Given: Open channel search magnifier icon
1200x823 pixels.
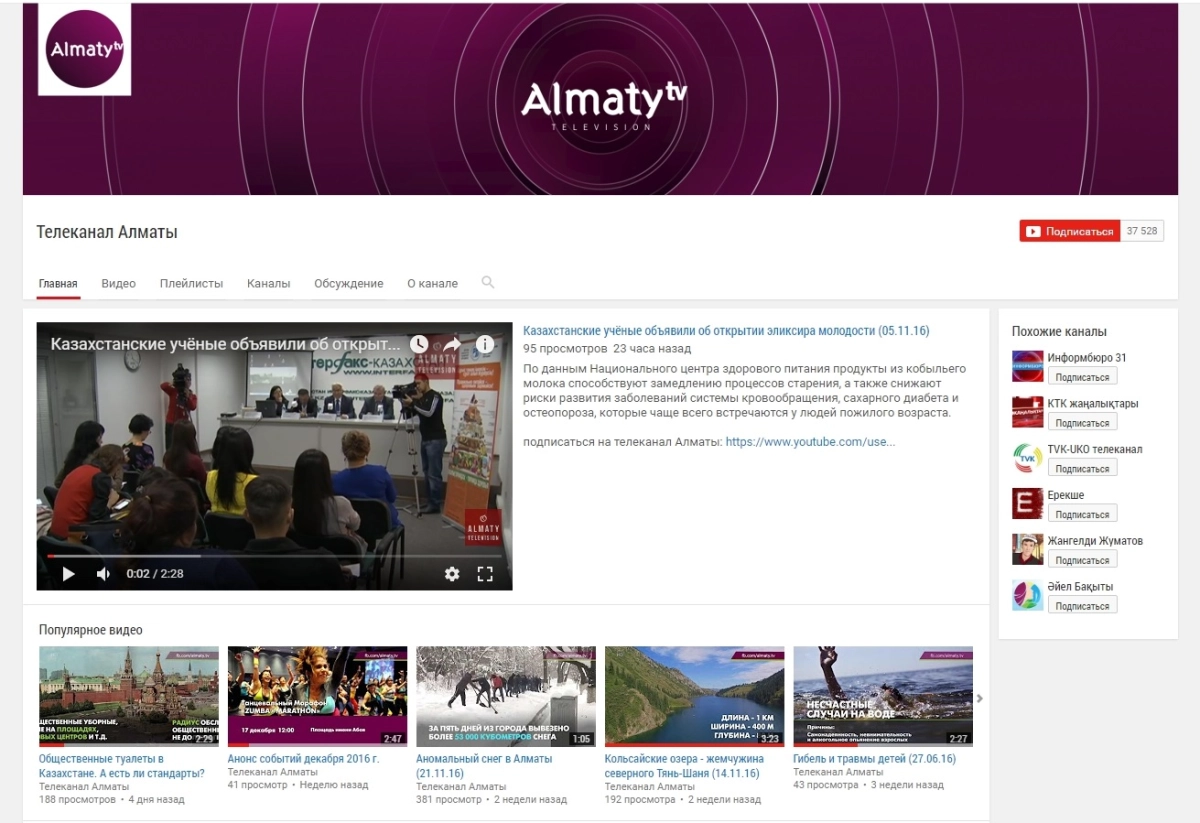Looking at the screenshot, I should [x=488, y=283].
